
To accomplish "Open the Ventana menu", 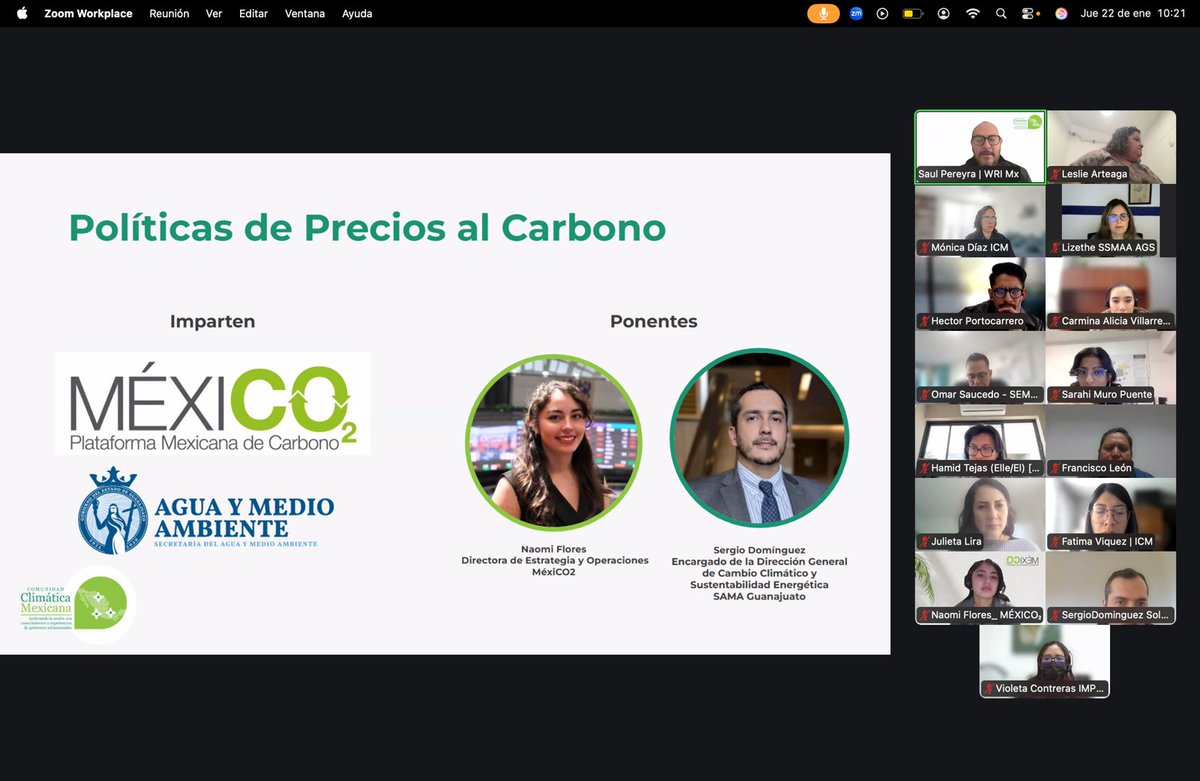I will [304, 13].
